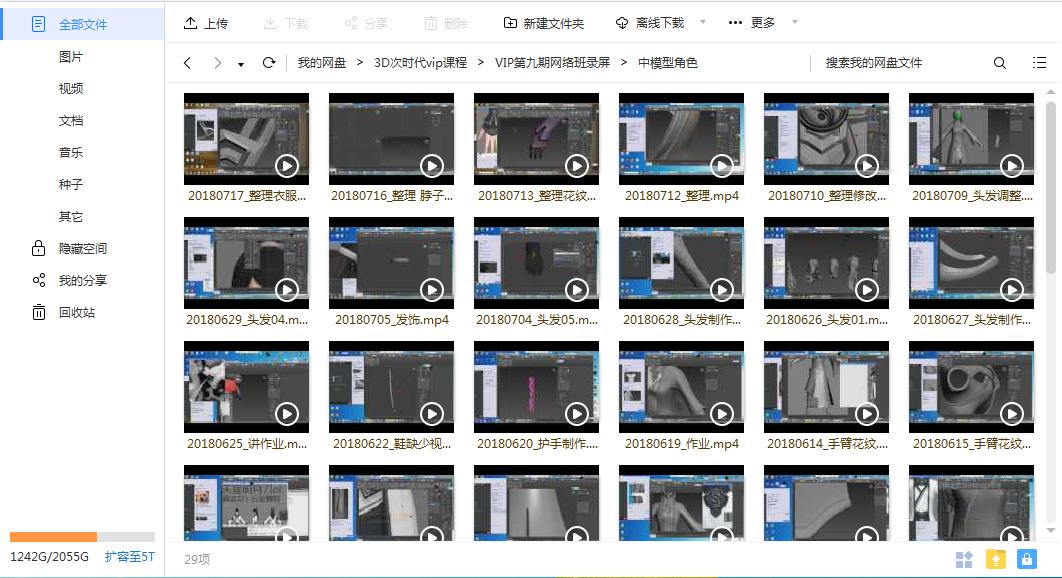Open video thumbnail 20180717_整理衣服
Screen dimensions: 1062x578
coord(246,139)
